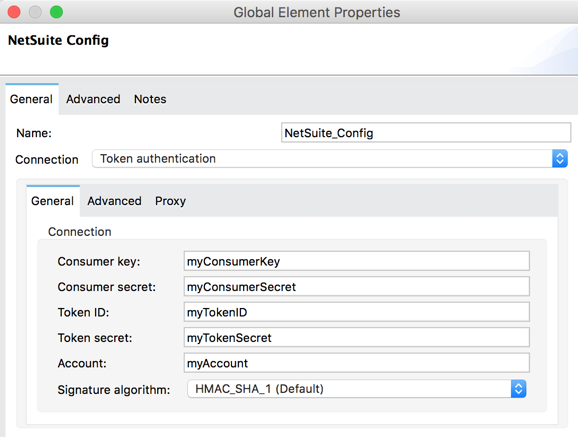578x437 pixels.
Task: Select the top-level General tab
Action: (32, 99)
